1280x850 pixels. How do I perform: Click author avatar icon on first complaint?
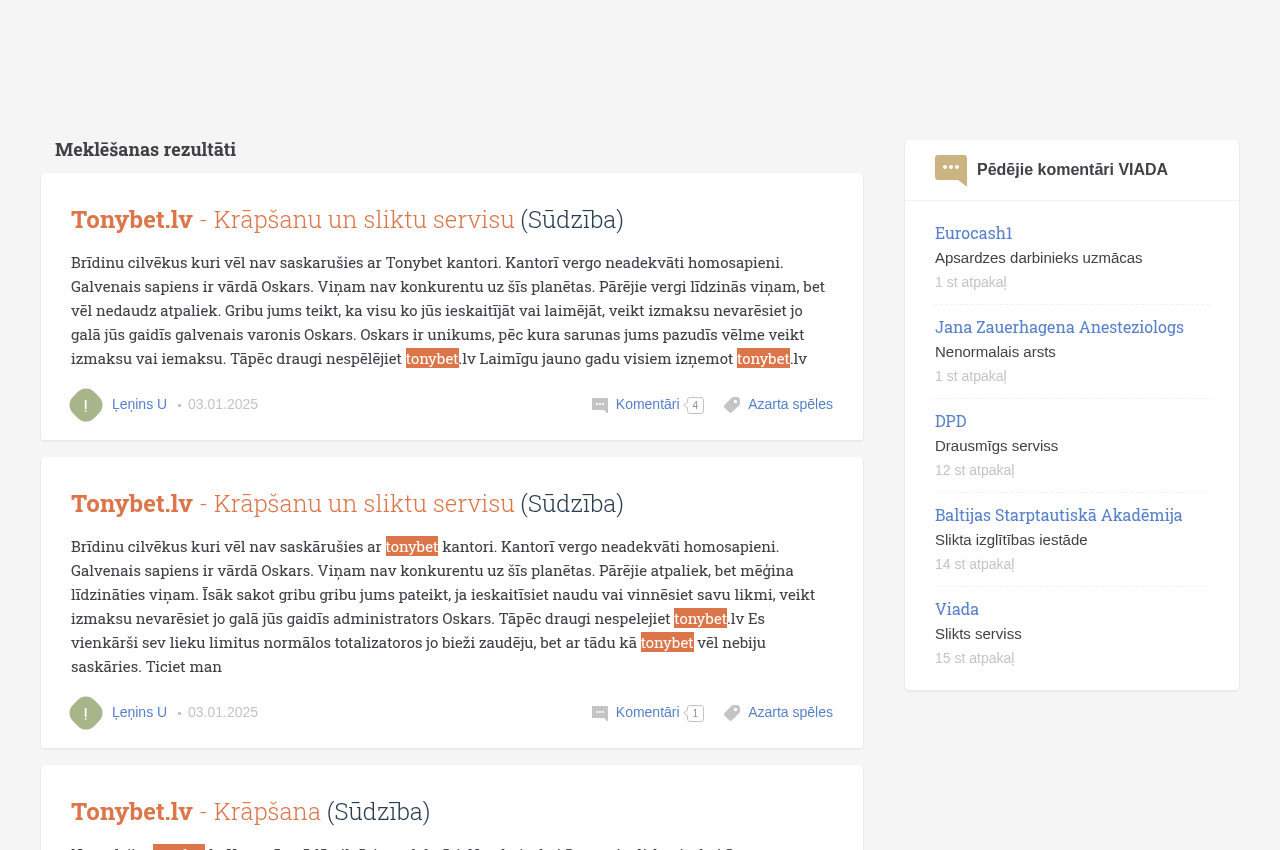click(86, 405)
